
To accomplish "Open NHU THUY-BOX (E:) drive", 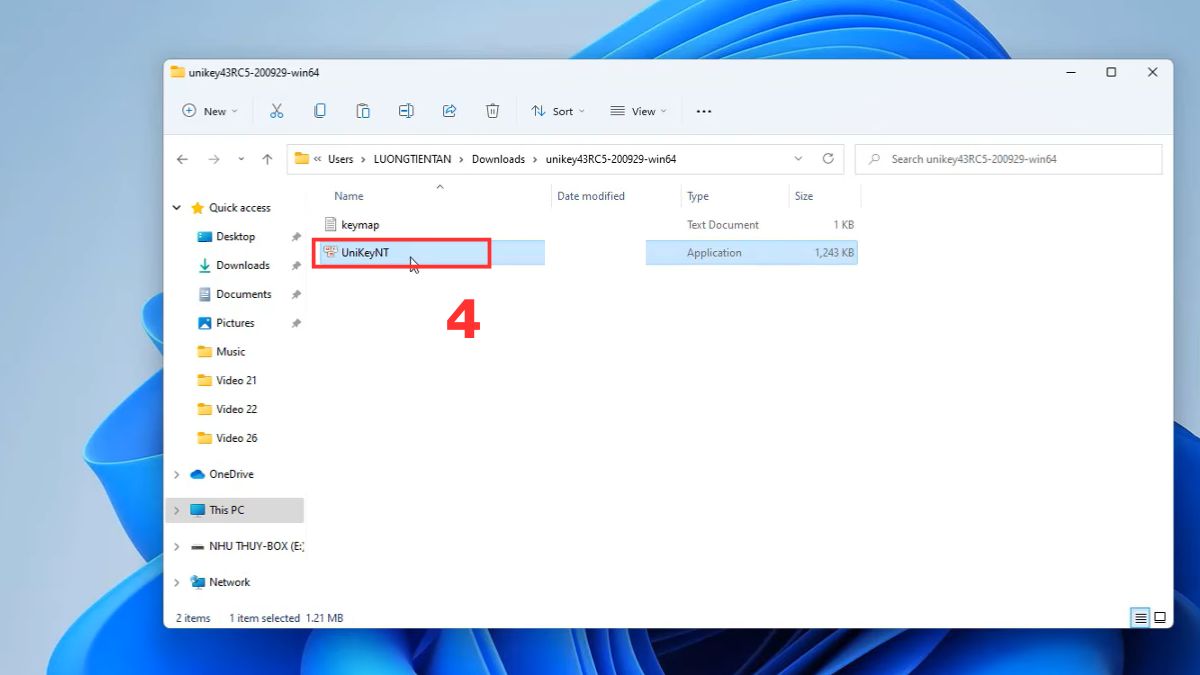I will point(256,546).
